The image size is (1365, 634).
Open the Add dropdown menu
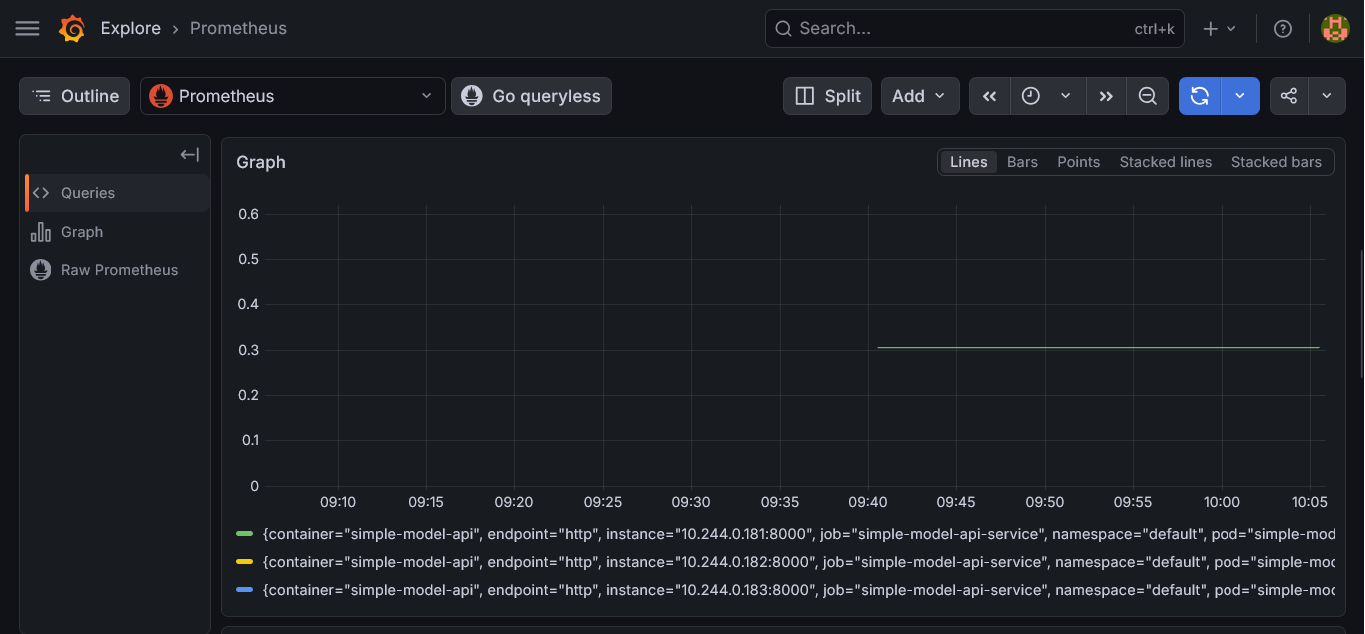920,96
